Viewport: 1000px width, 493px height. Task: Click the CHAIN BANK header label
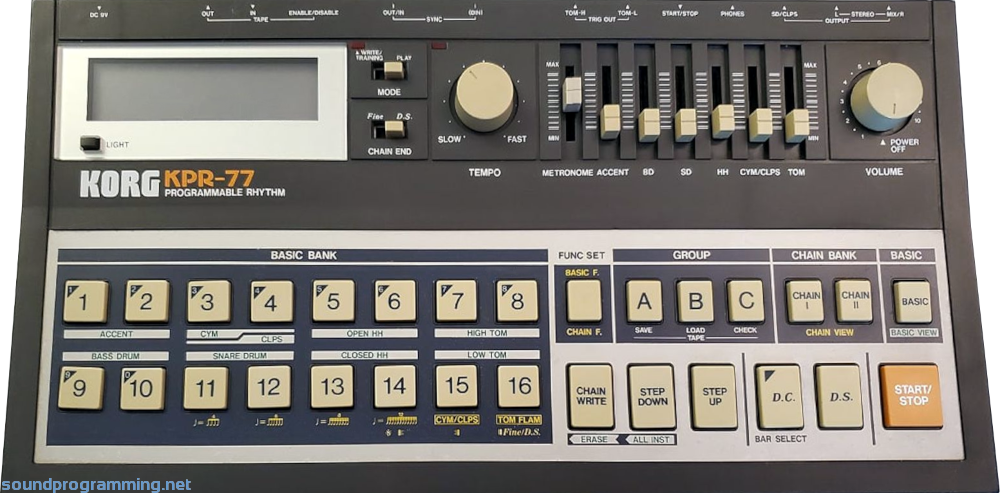tap(824, 255)
